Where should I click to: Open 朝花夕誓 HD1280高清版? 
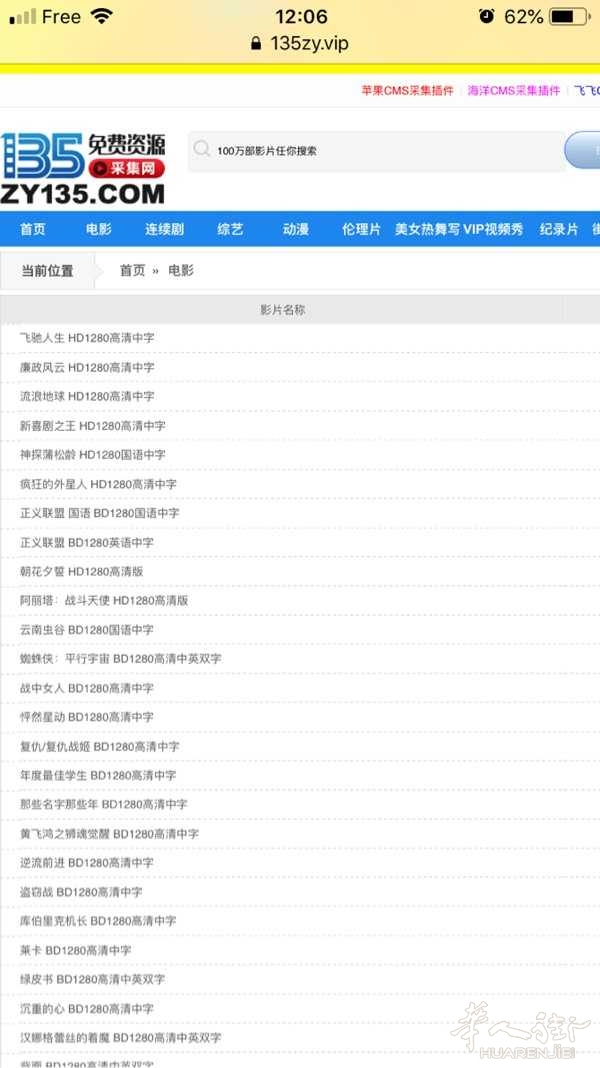[x=82, y=571]
